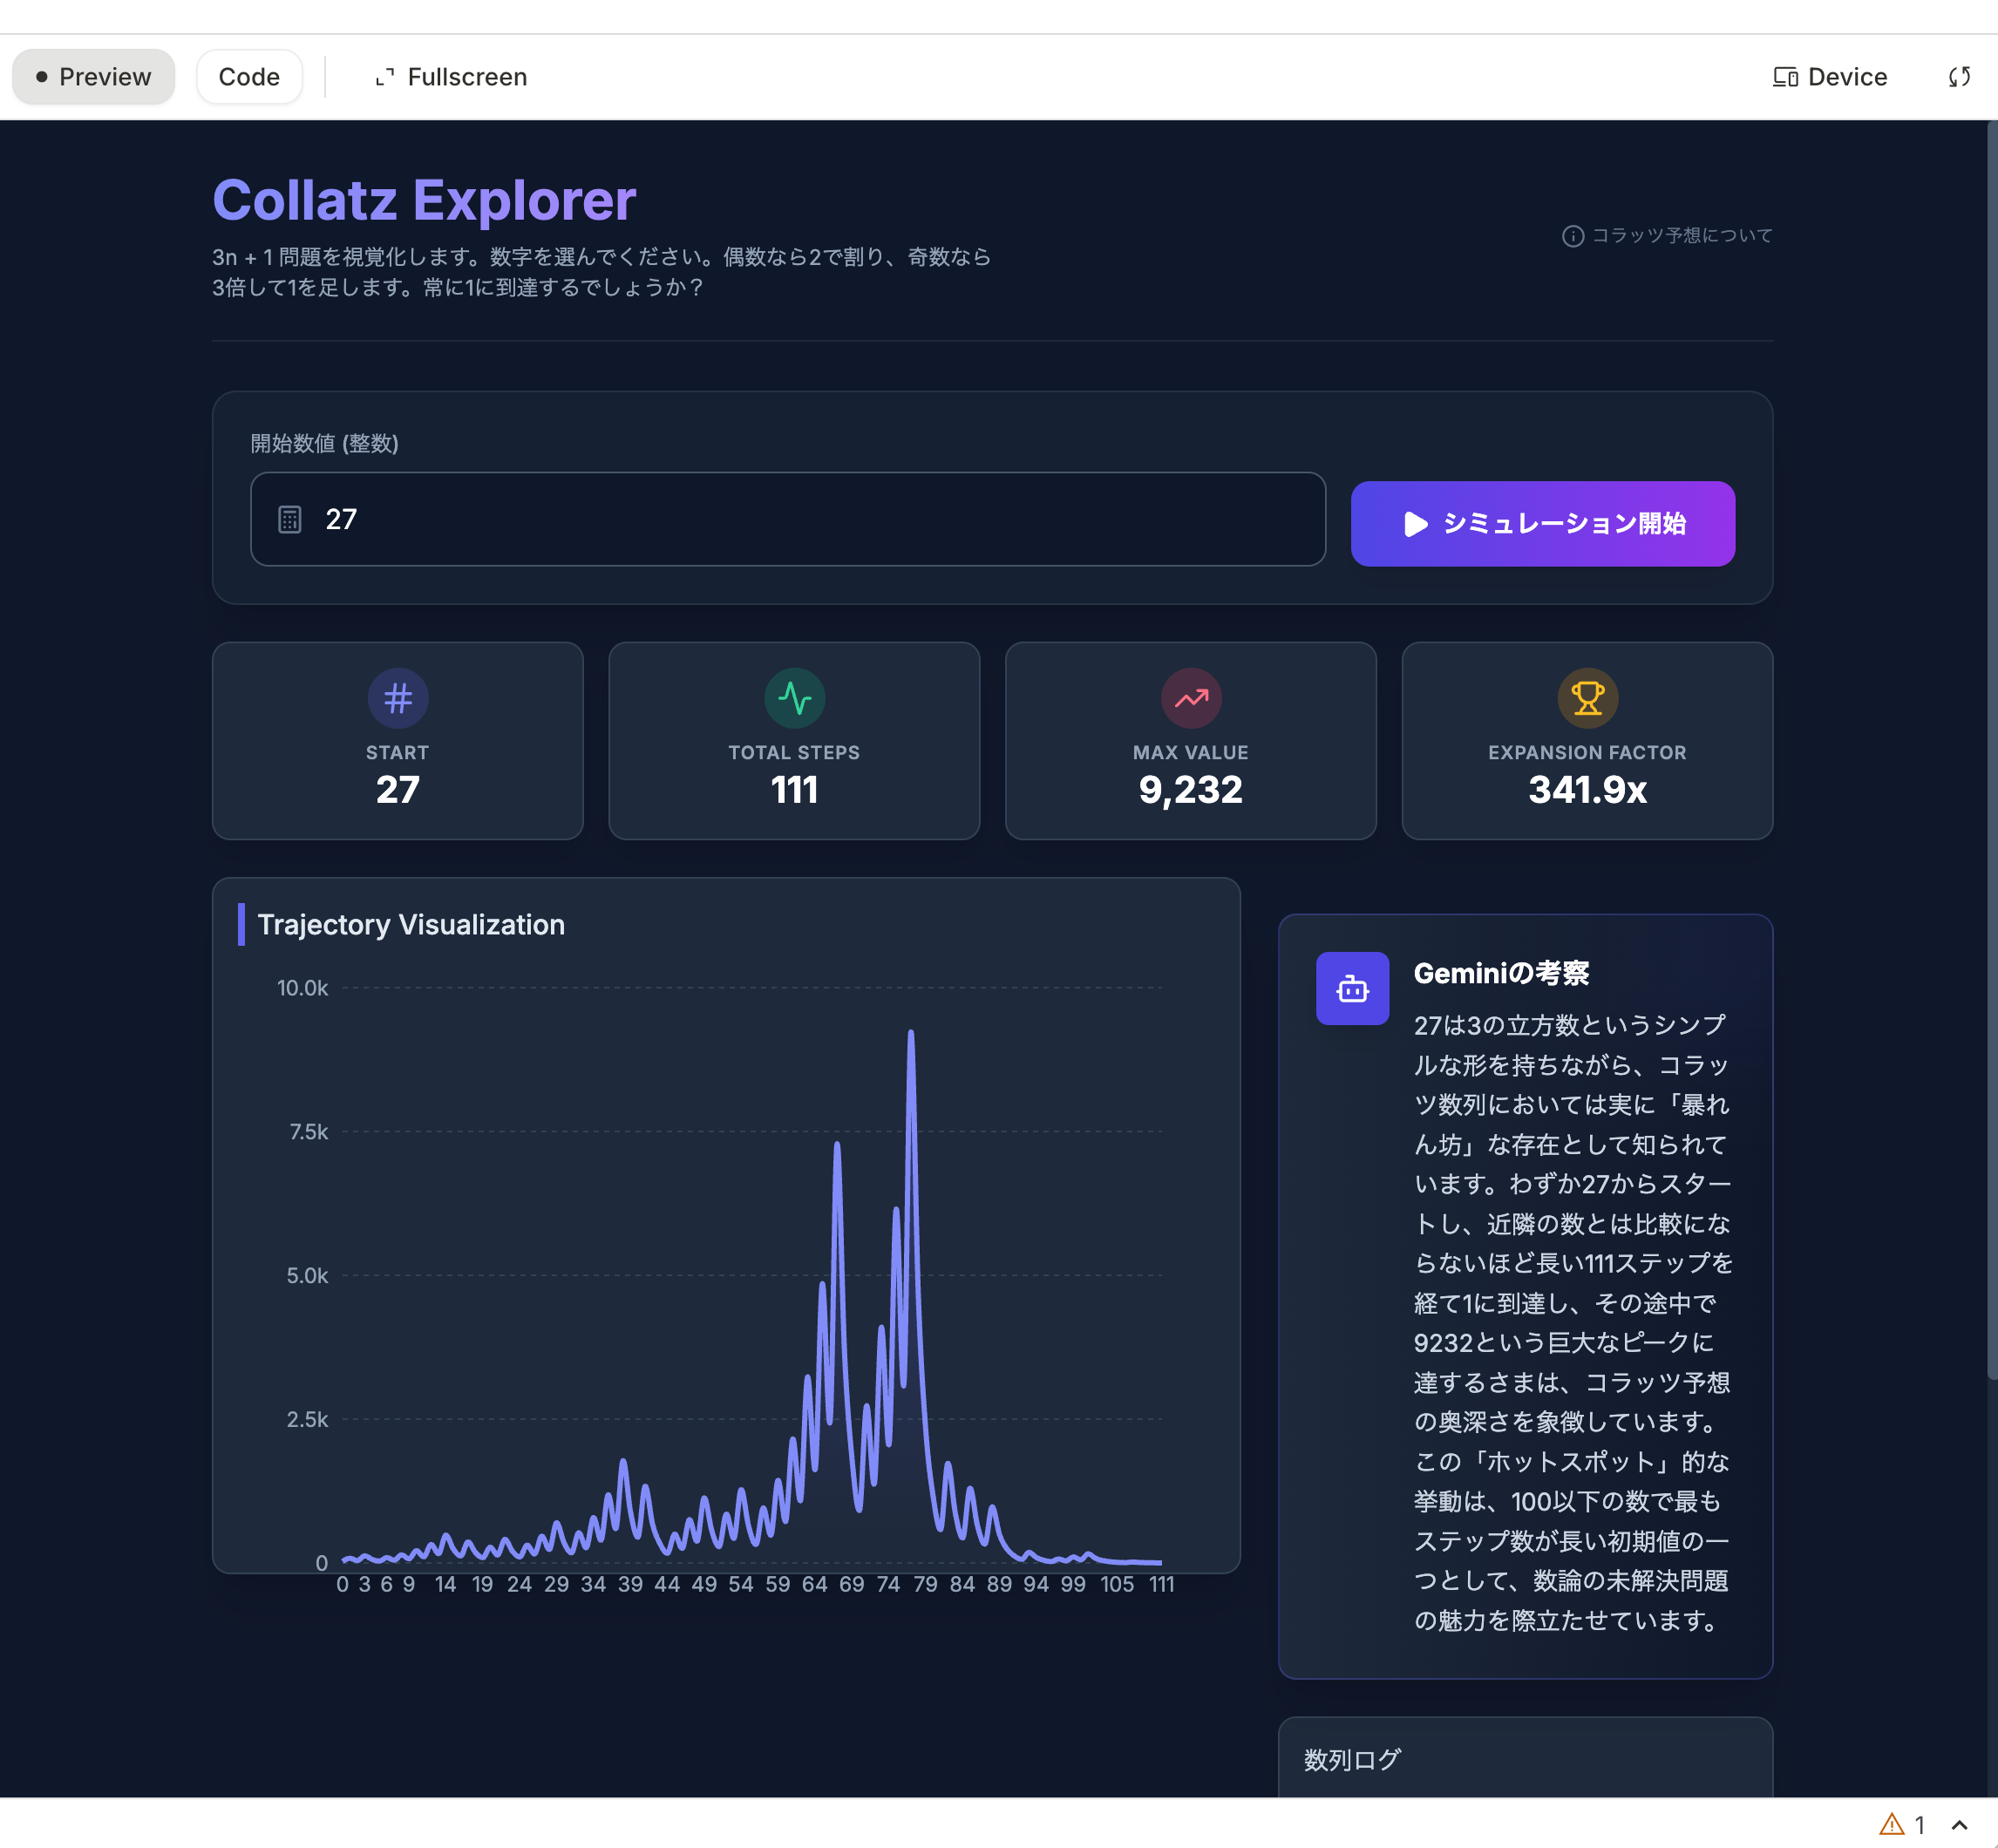
Task: Click the robot icon beside Geminiの考察
Action: pos(1352,988)
